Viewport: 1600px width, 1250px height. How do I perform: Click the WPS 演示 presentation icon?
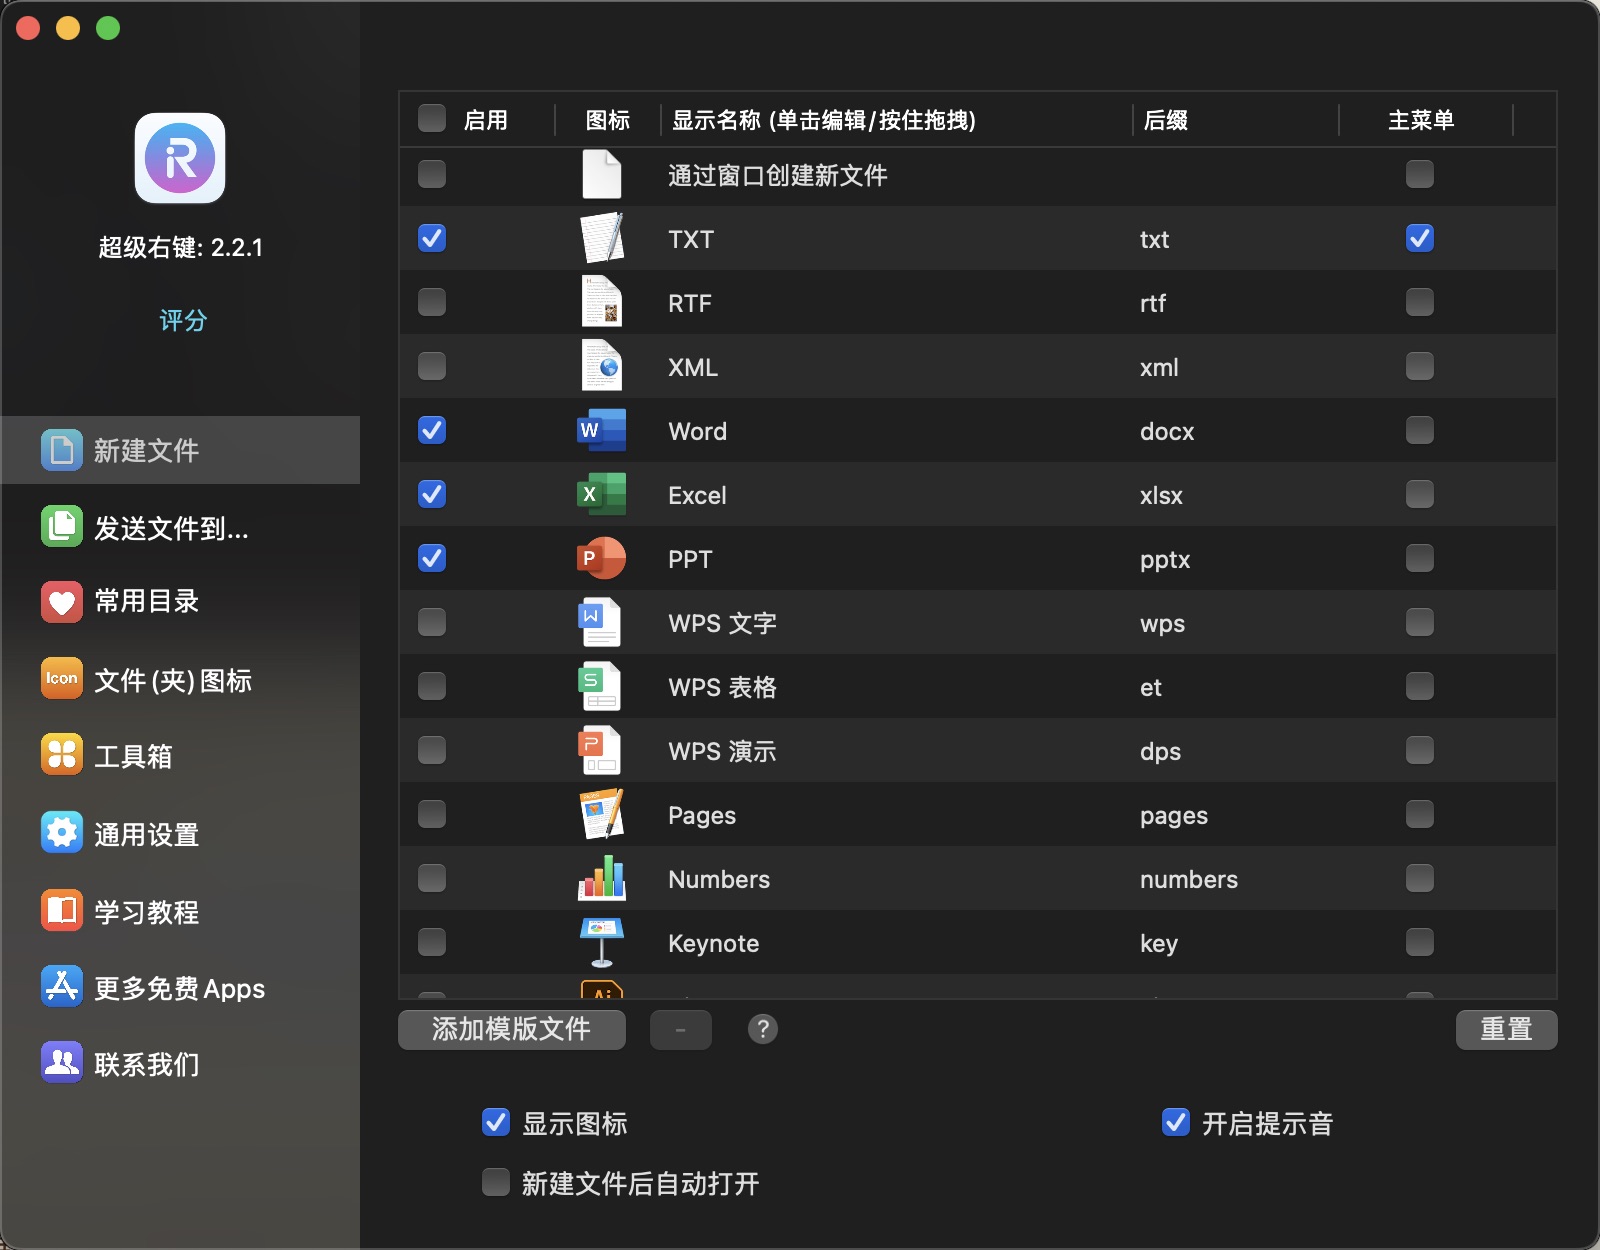click(600, 750)
